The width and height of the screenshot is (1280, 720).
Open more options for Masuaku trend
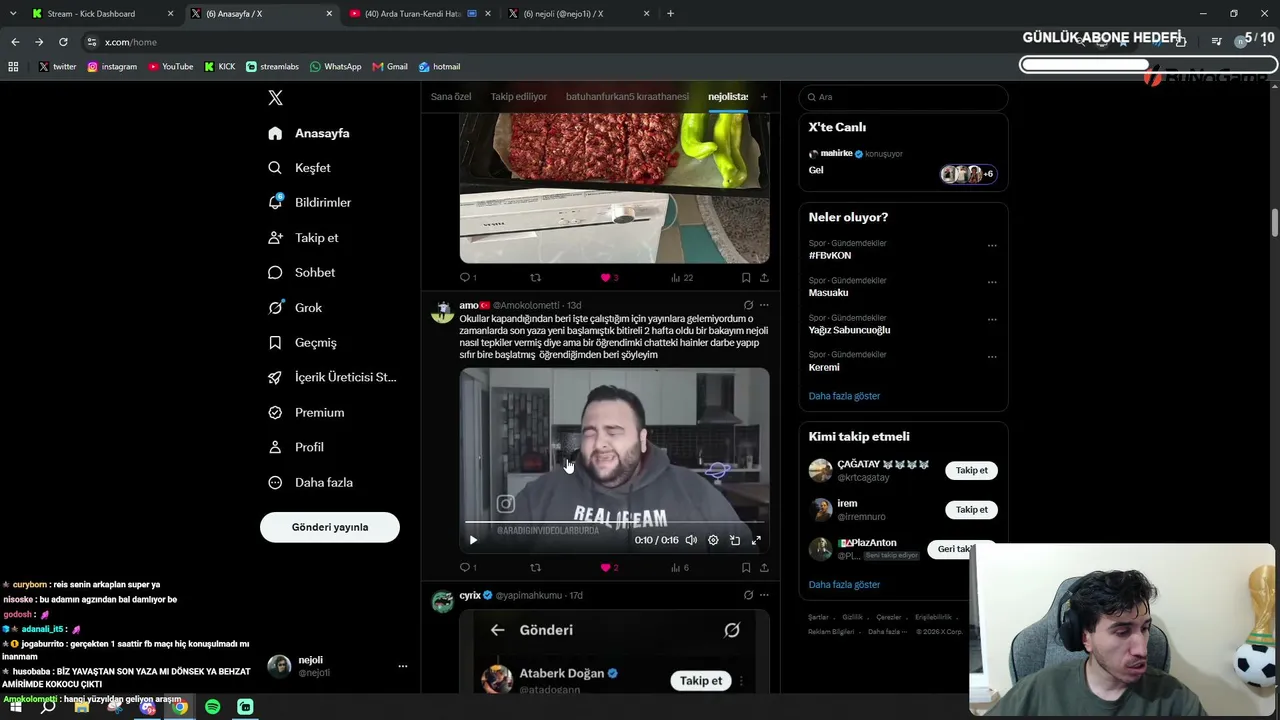(992, 282)
